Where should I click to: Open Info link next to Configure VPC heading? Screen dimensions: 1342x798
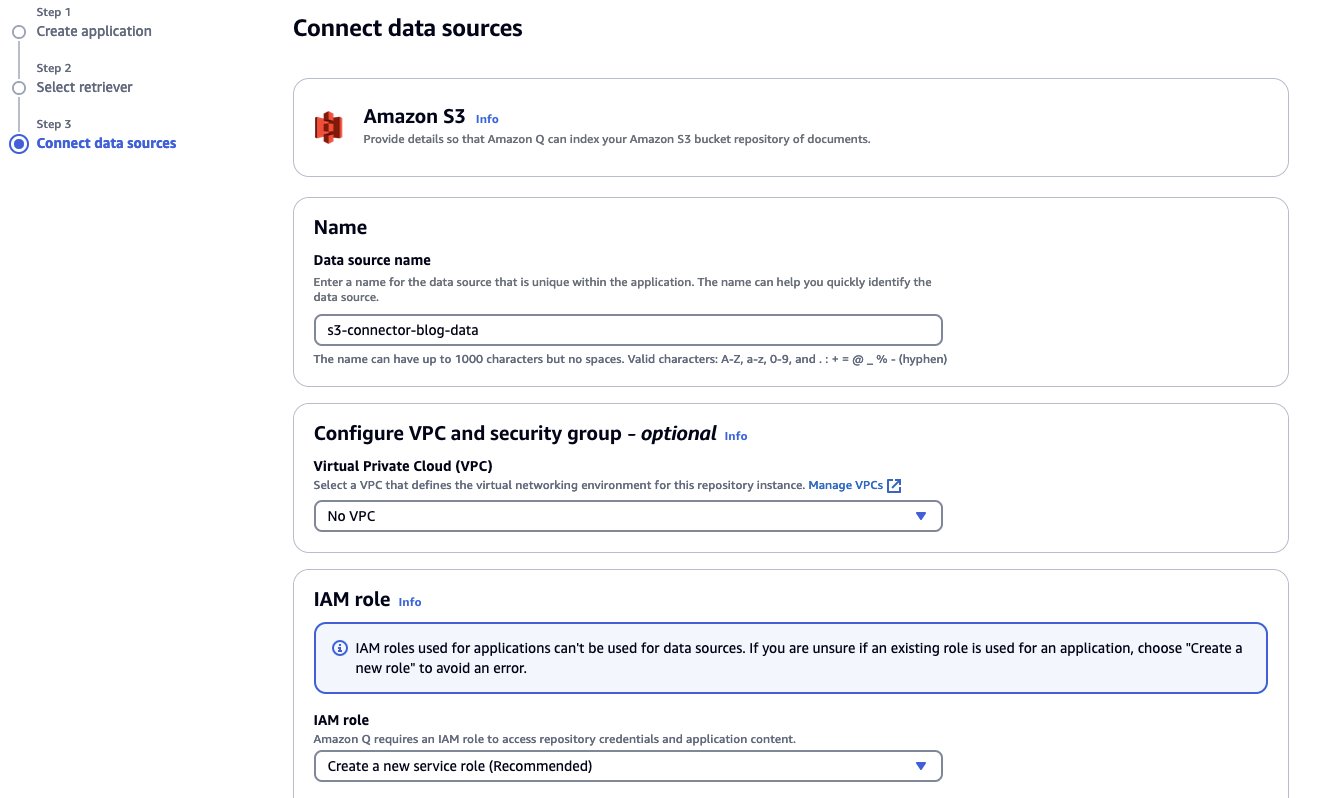click(x=736, y=436)
